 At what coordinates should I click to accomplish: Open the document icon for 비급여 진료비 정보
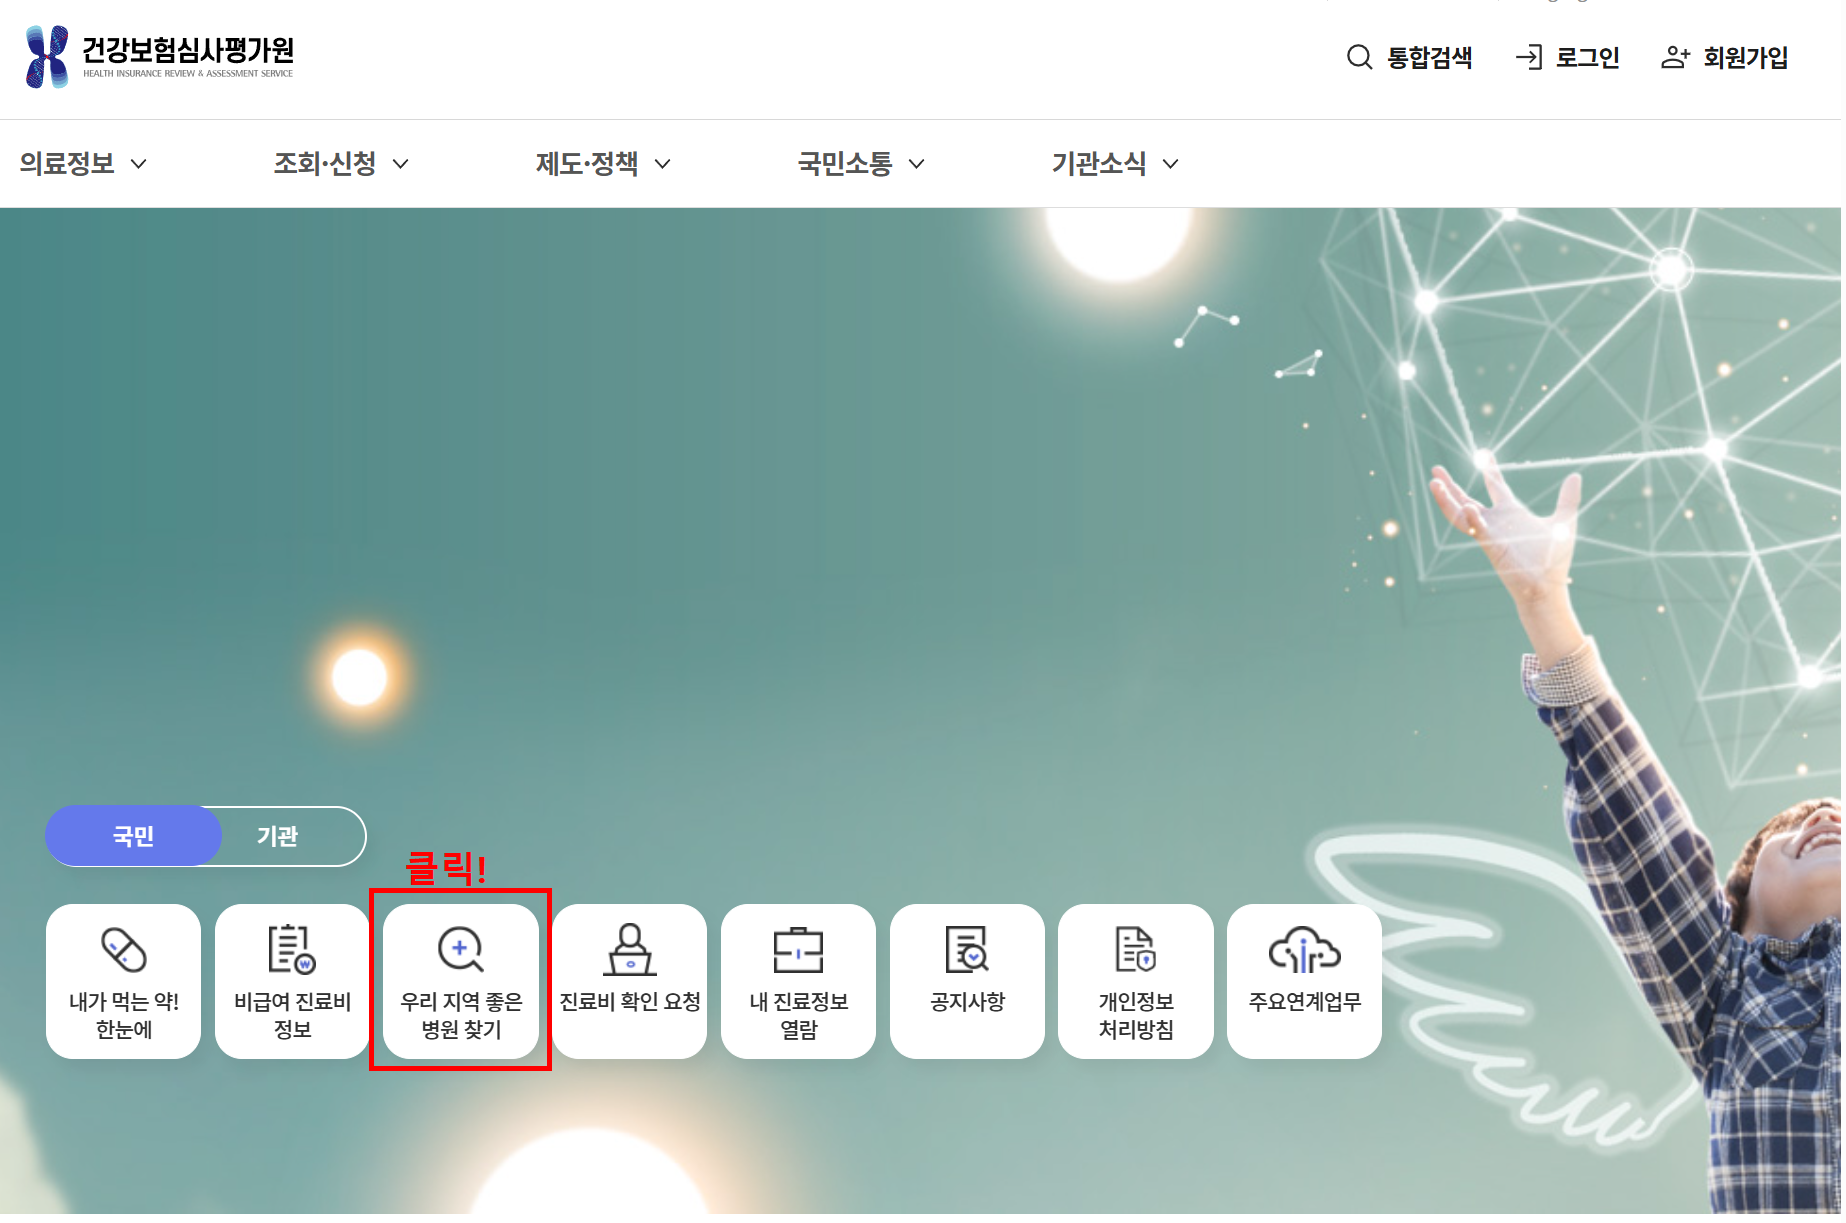[x=292, y=949]
